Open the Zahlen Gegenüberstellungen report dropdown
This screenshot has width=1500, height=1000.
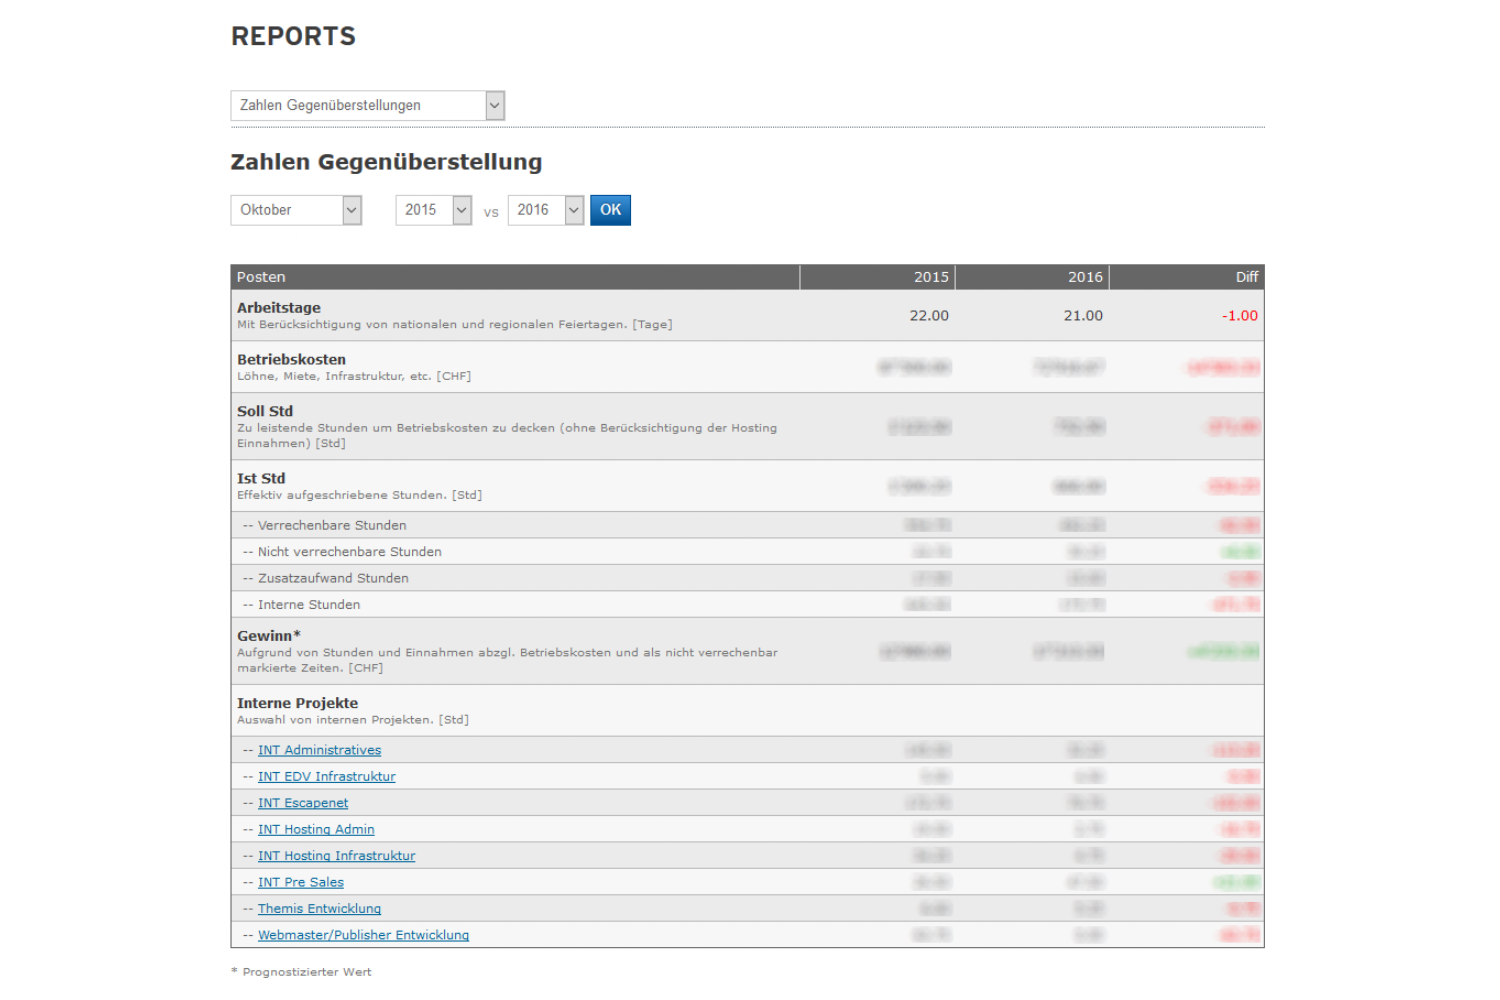click(367, 106)
